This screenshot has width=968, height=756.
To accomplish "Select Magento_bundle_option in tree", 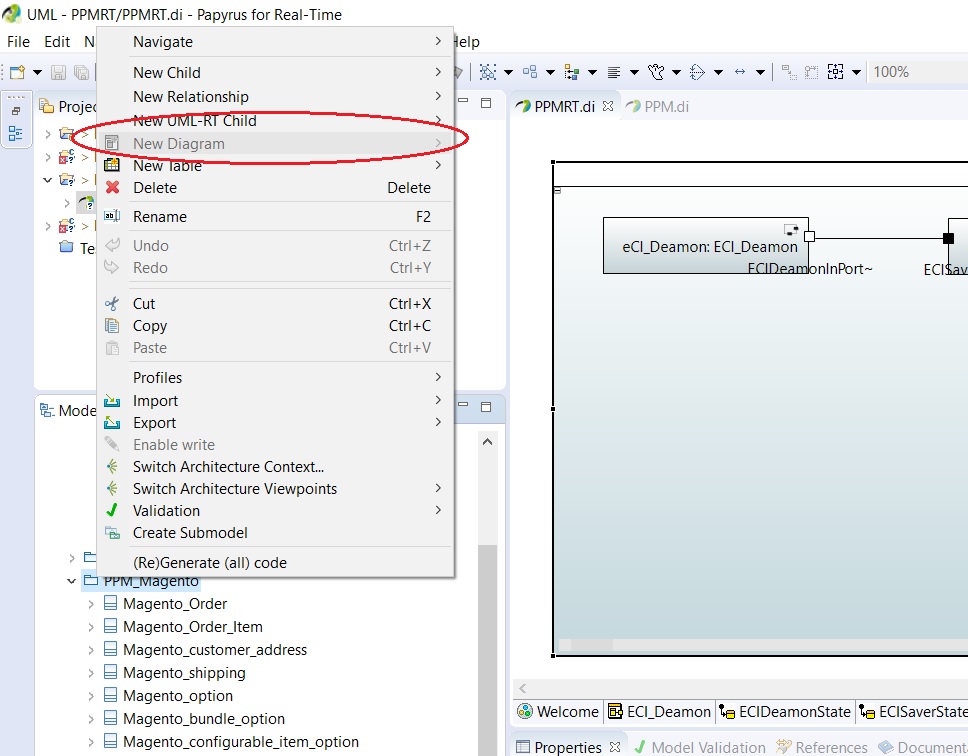I will click(x=204, y=719).
